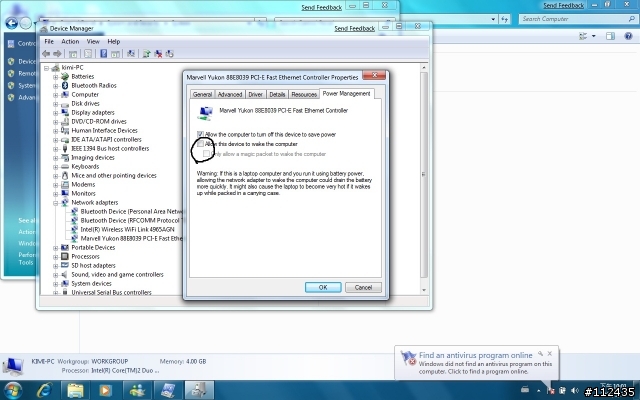Expand the Batteries node

point(56,77)
